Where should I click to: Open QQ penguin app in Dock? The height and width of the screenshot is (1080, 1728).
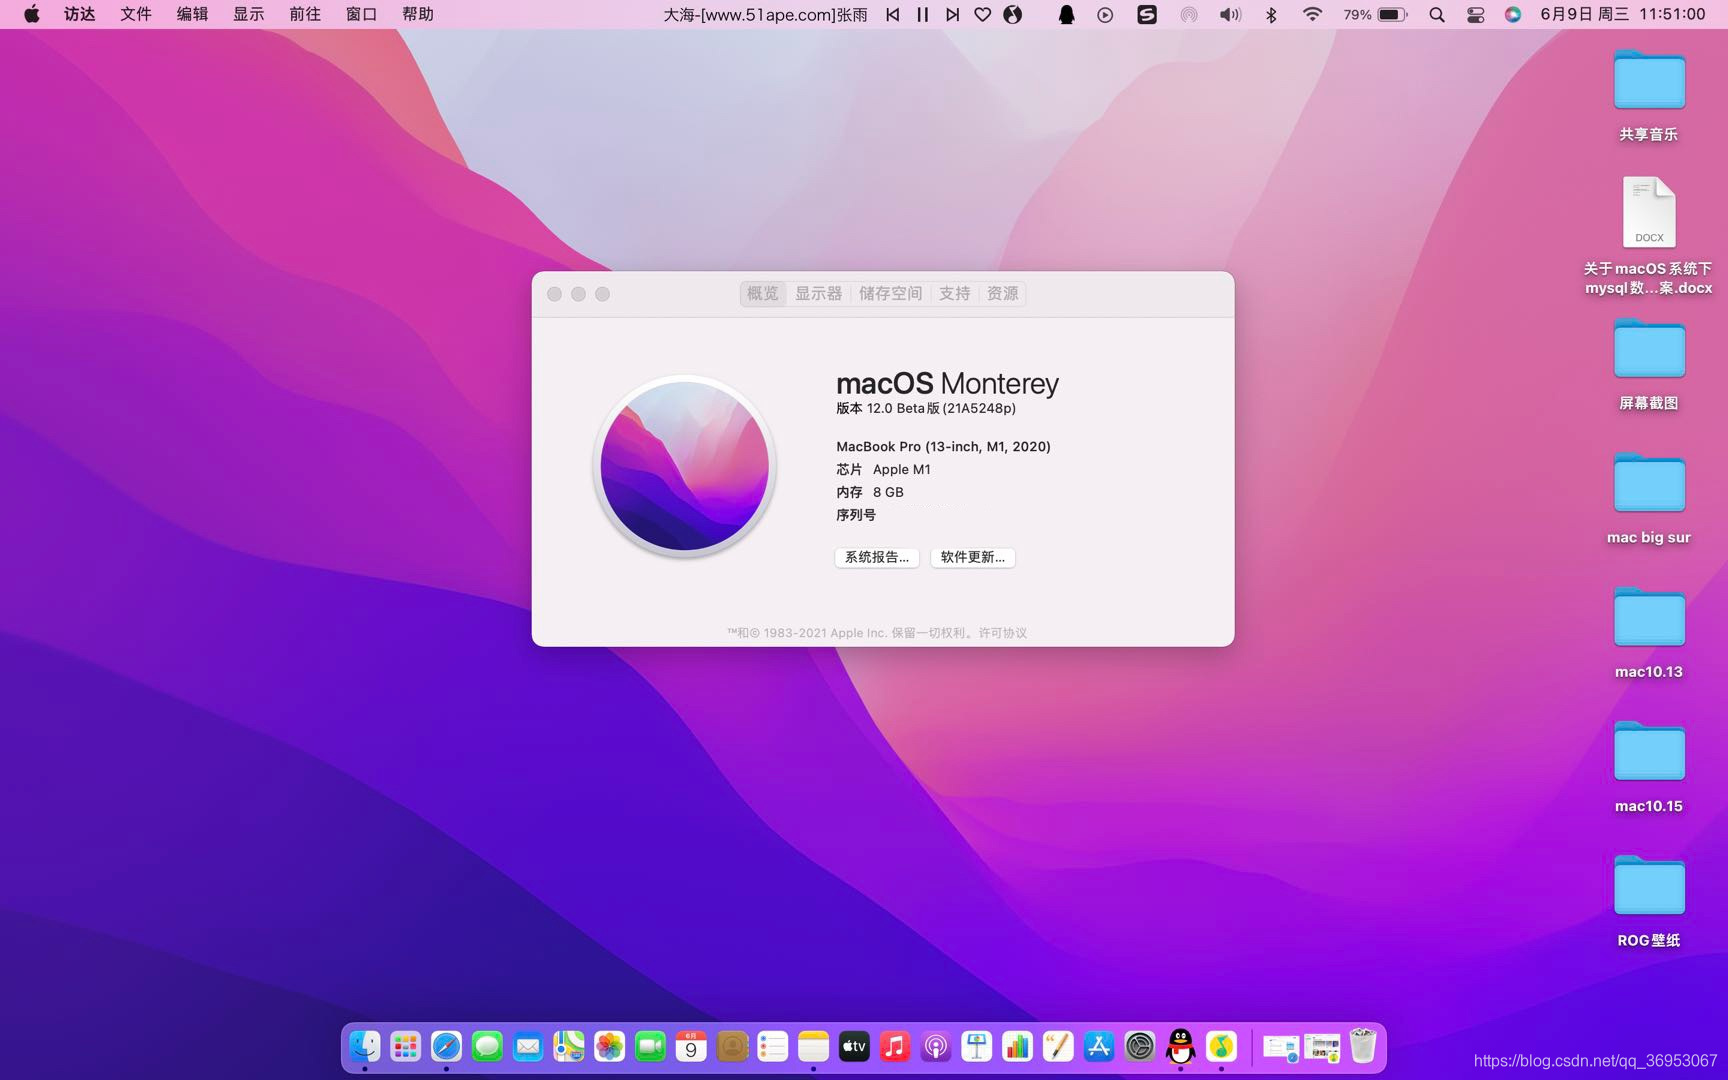1181,1047
